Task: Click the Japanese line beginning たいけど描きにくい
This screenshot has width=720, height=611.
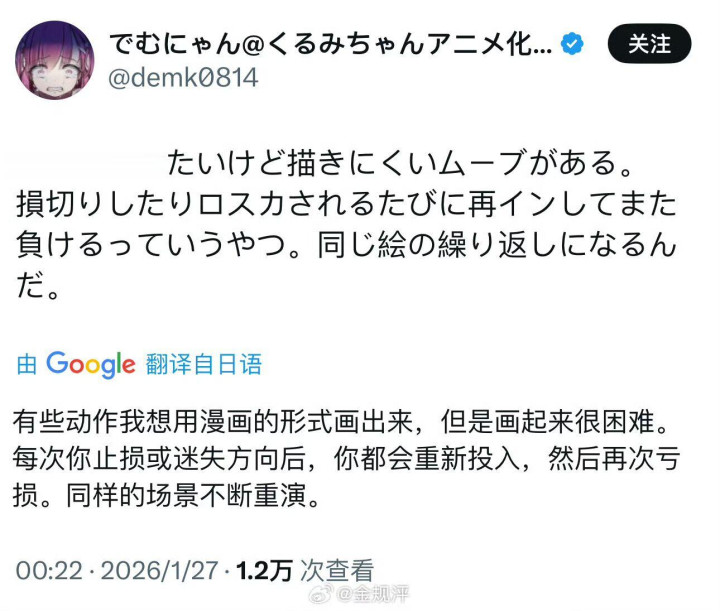Action: pos(400,162)
